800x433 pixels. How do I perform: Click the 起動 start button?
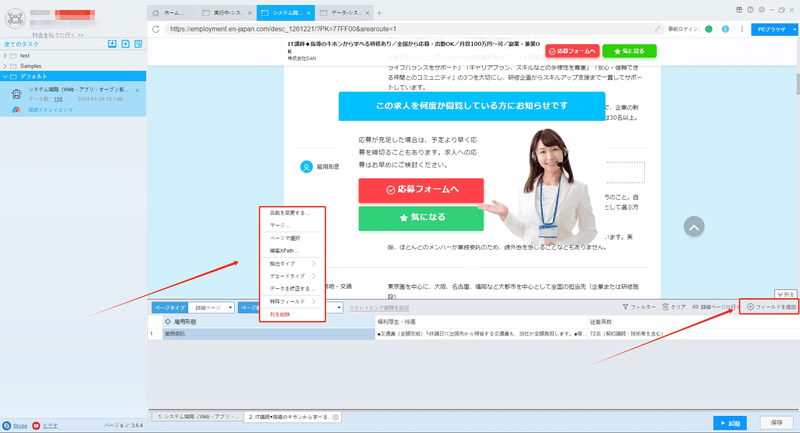click(x=730, y=423)
